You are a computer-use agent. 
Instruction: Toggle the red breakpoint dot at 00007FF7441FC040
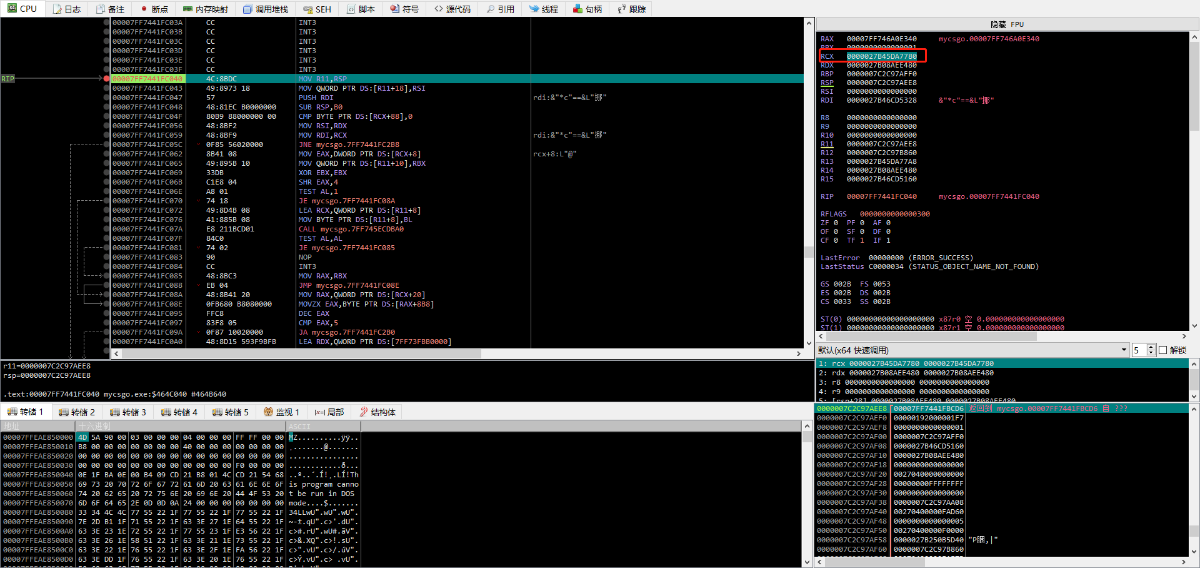pyautogui.click(x=107, y=77)
